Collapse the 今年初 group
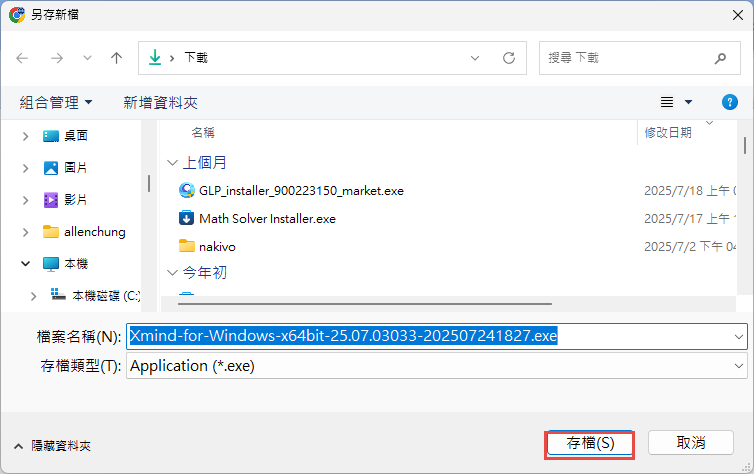Image resolution: width=754 pixels, height=474 pixels. tap(172, 273)
